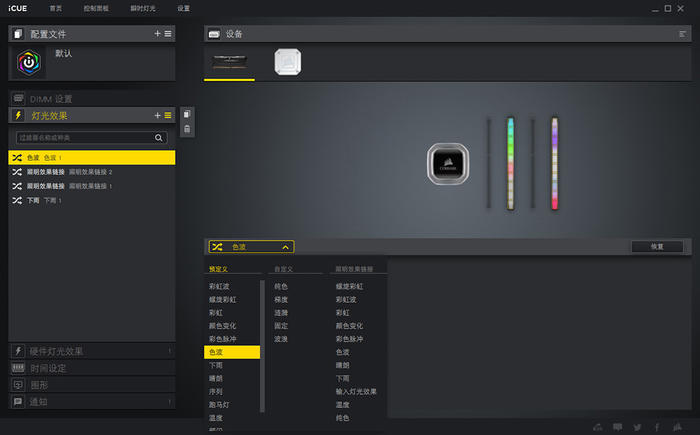Copy the selected lighting effect
This screenshot has width=700, height=435.
(x=187, y=114)
